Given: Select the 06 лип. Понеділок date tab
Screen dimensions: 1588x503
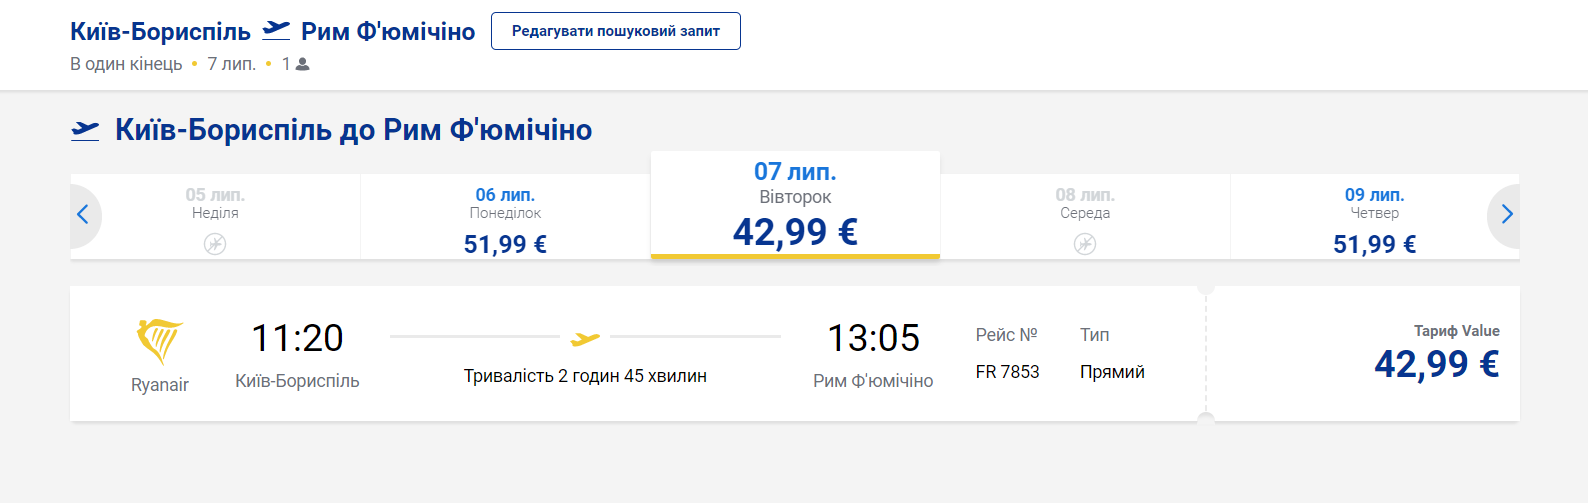Looking at the screenshot, I should tap(505, 217).
